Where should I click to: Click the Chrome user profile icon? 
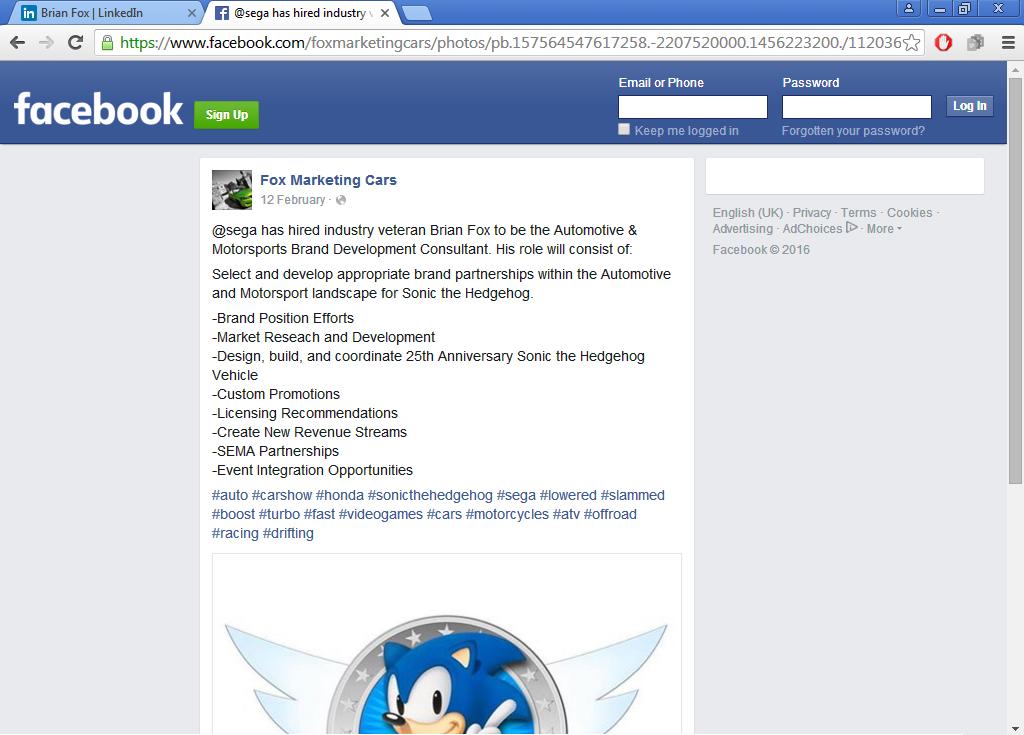coord(908,8)
